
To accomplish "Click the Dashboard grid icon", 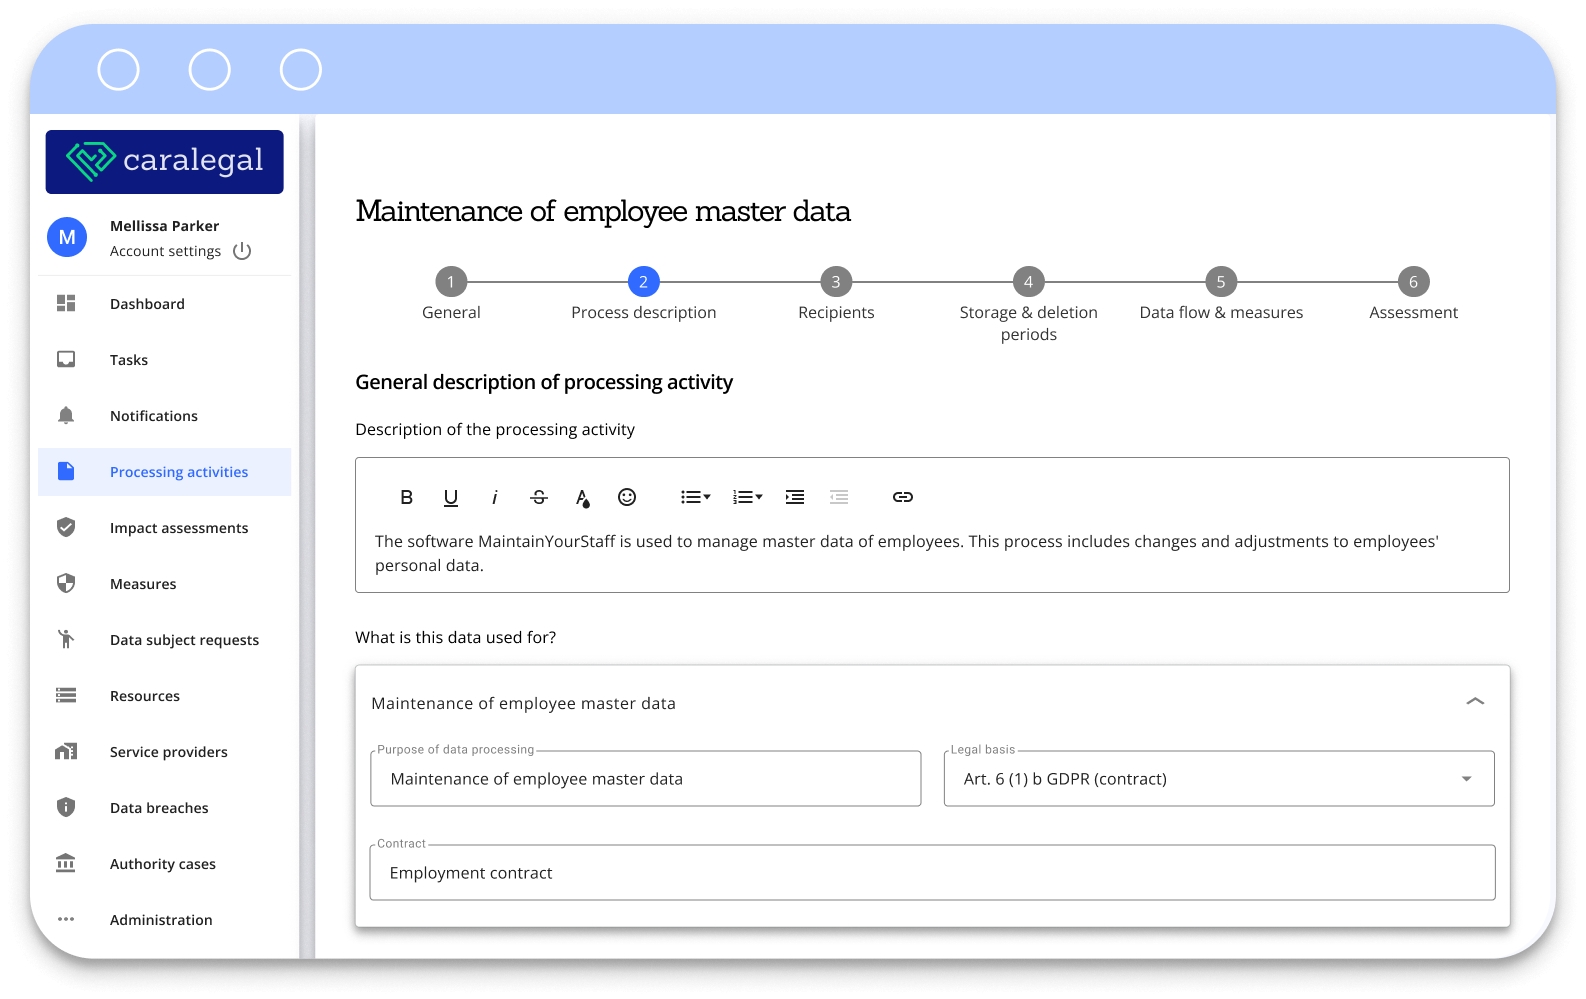I will [66, 303].
